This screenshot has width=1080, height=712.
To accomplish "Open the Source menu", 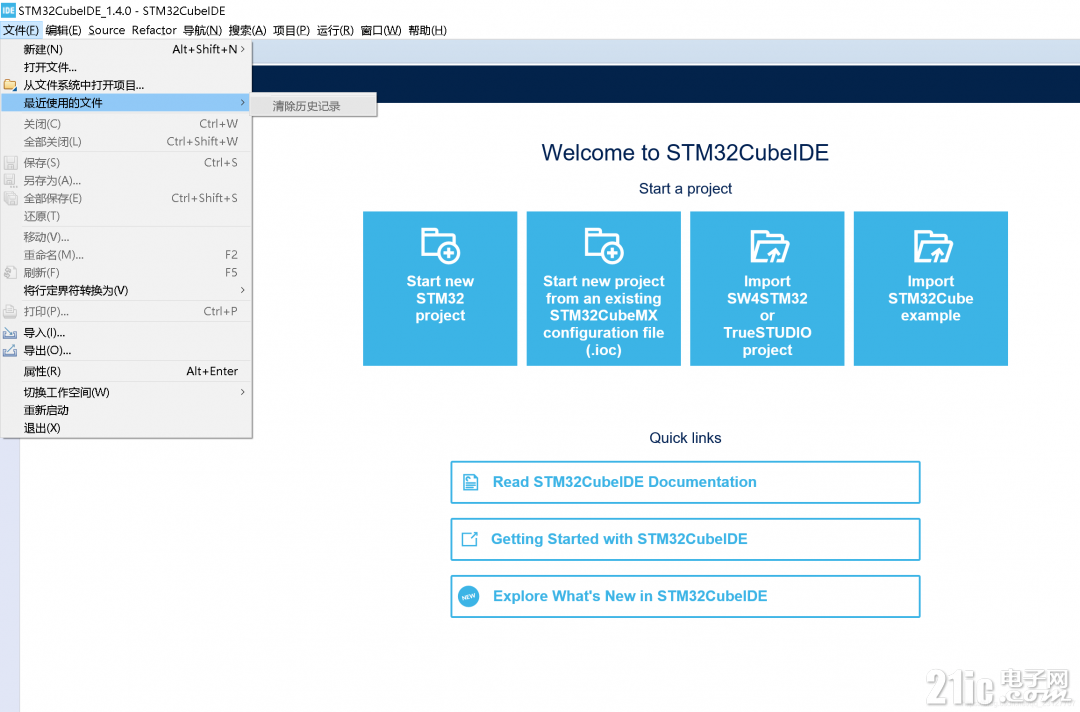I will click(x=107, y=30).
